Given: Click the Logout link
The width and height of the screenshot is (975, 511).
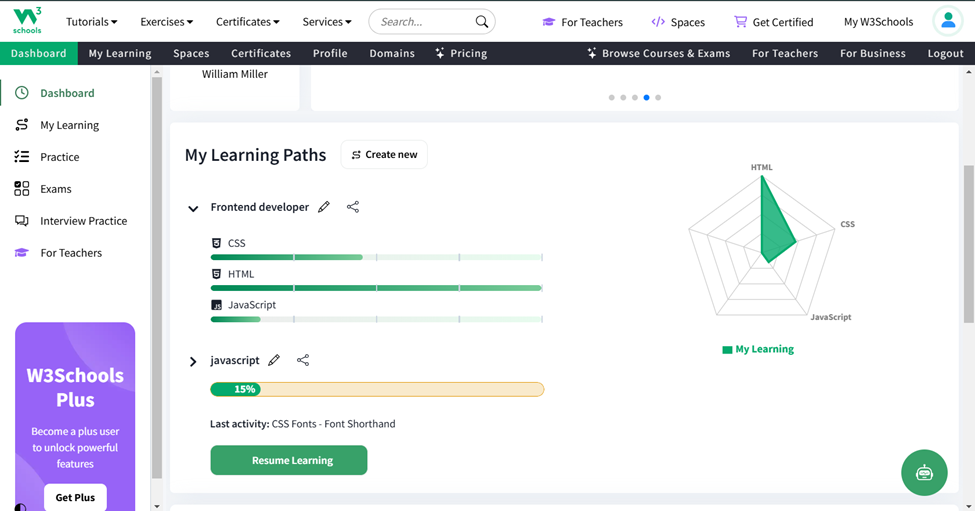Looking at the screenshot, I should [x=945, y=53].
